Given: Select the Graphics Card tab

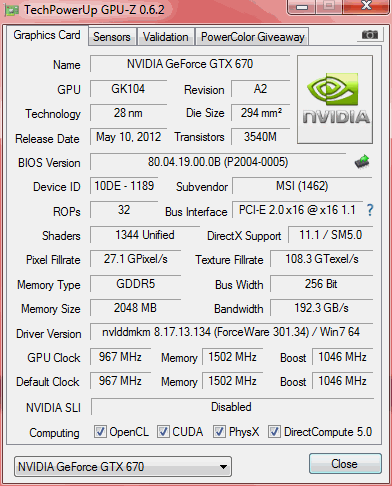Looking at the screenshot, I should pos(47,35).
